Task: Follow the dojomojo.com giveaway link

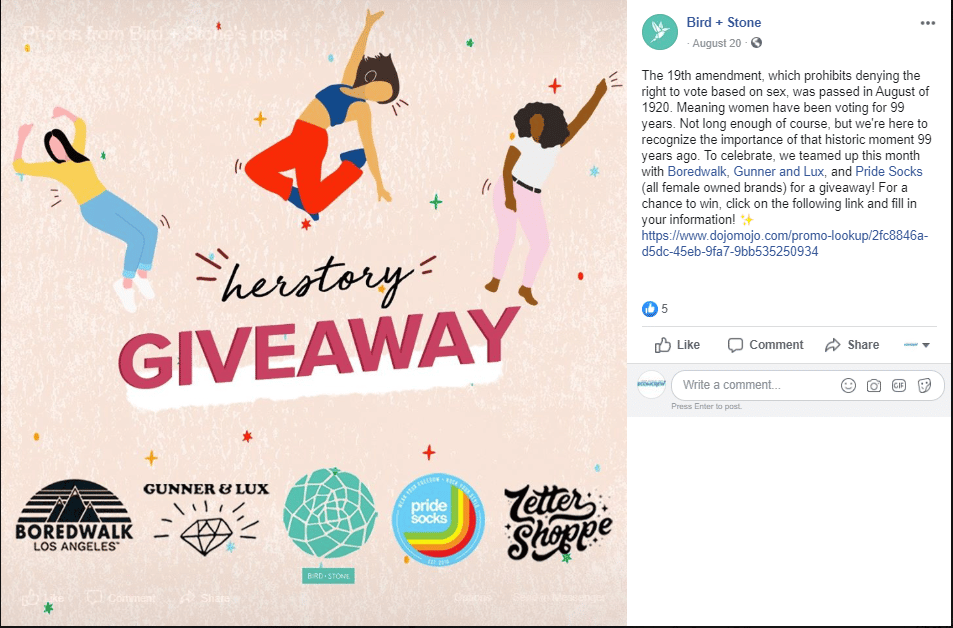Action: click(785, 243)
